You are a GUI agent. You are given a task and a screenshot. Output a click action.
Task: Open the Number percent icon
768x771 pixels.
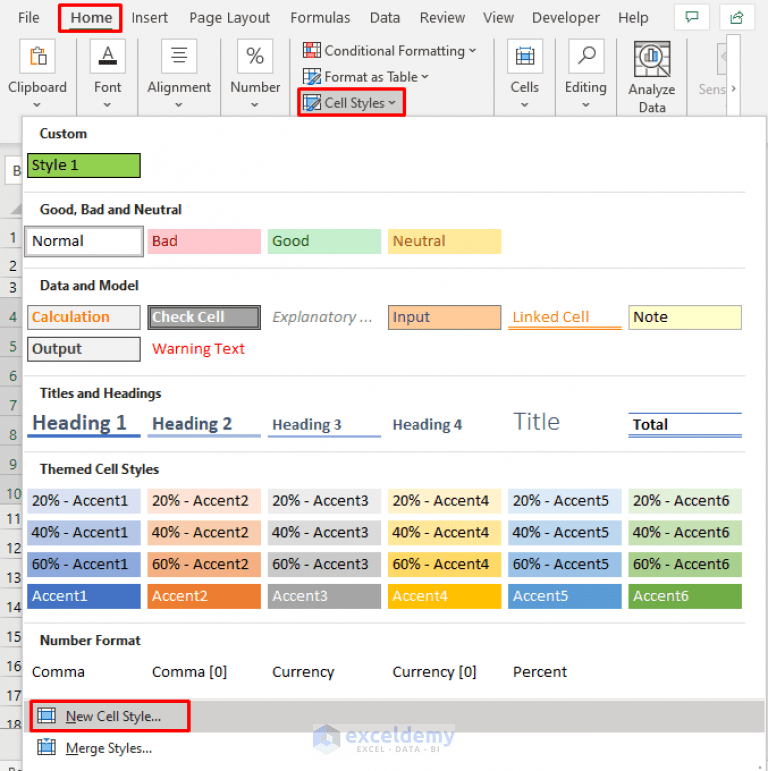pyautogui.click(x=255, y=57)
